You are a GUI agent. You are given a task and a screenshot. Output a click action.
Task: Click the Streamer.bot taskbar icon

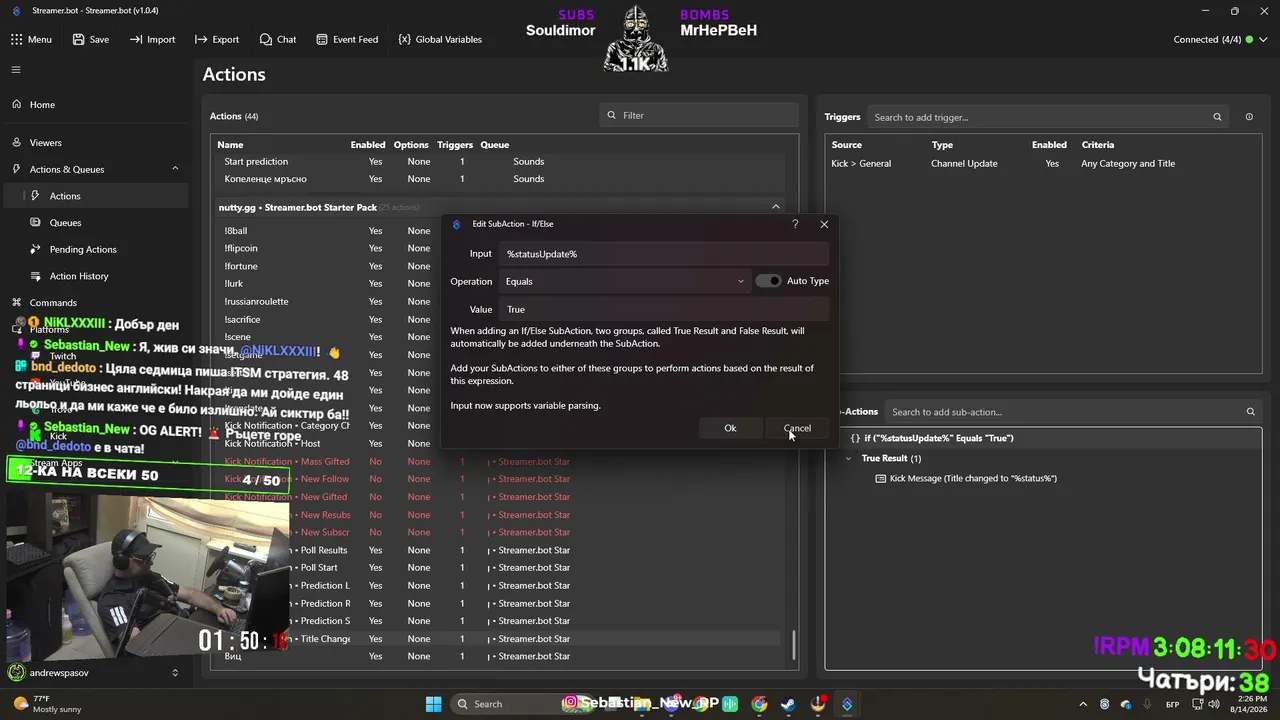click(x=847, y=704)
